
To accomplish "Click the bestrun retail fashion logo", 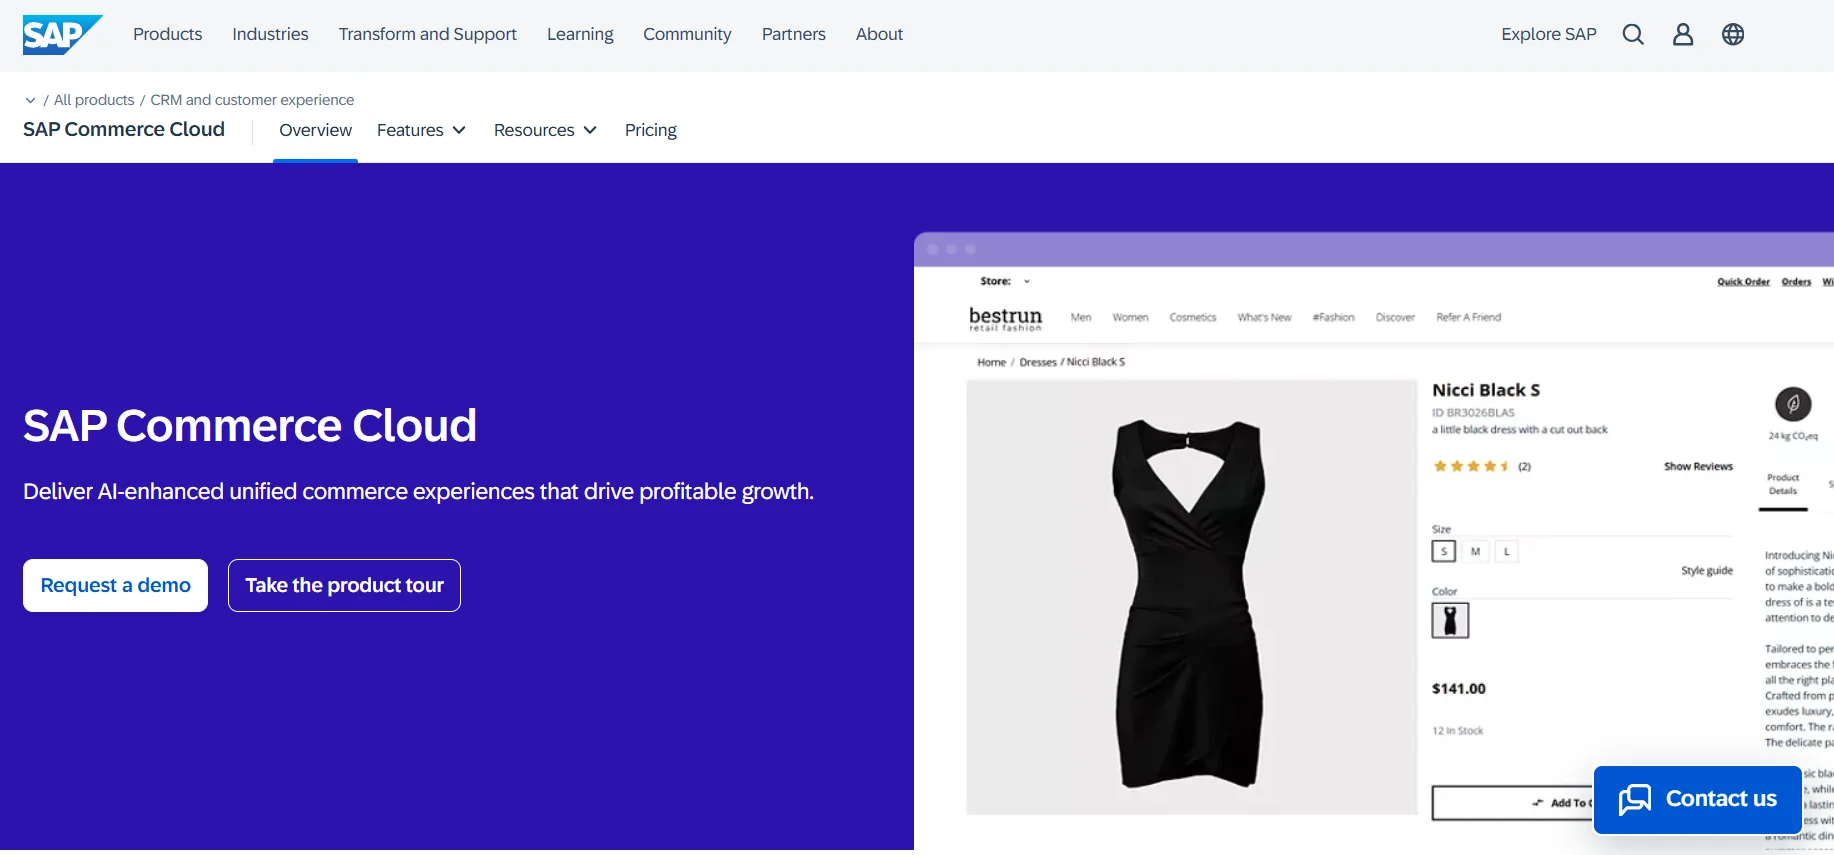I will pyautogui.click(x=1005, y=319).
